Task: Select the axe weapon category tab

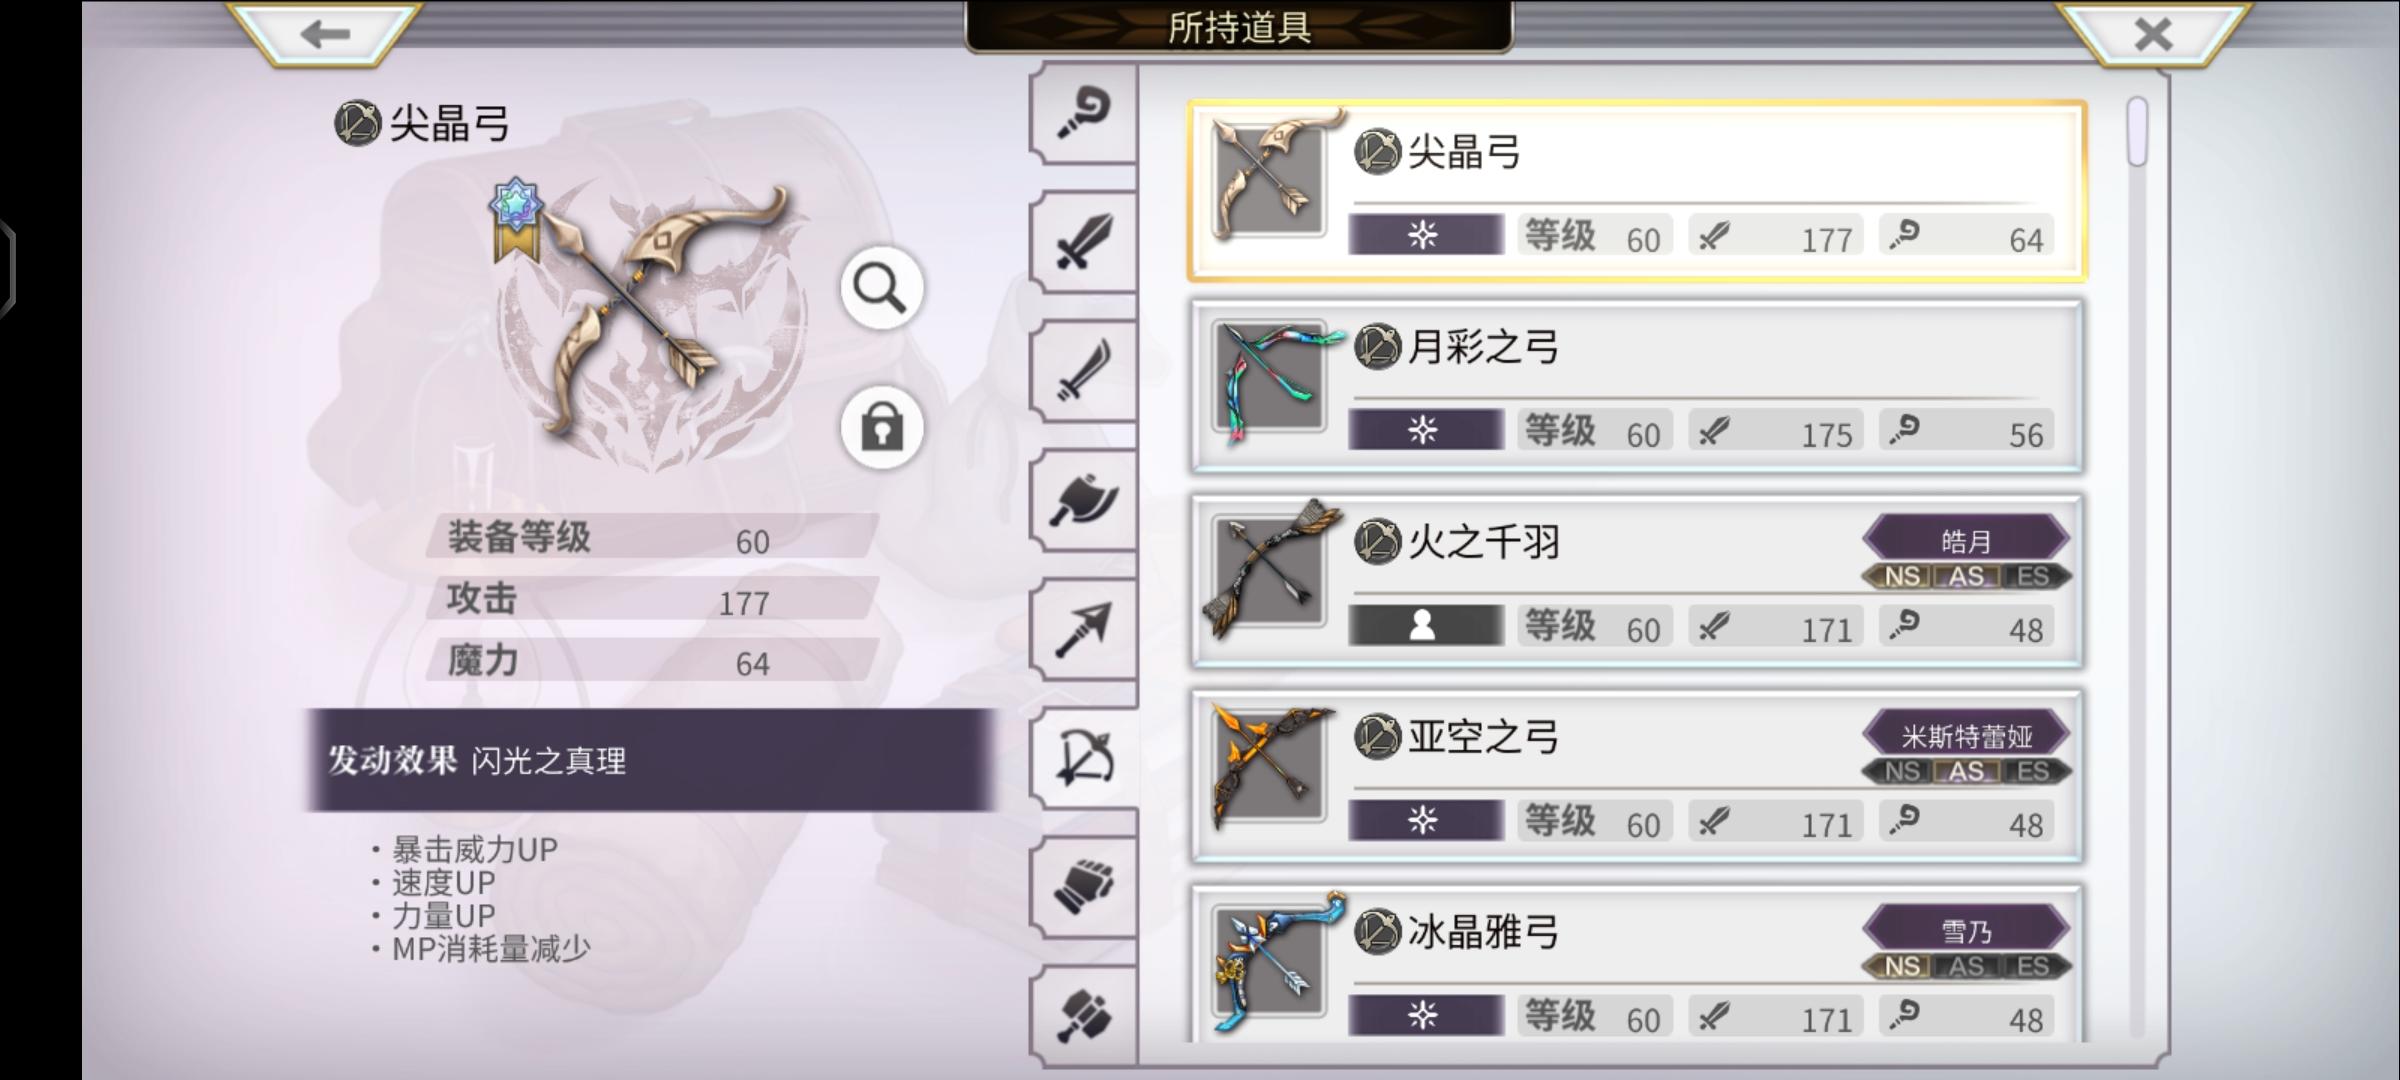Action: coord(1085,499)
